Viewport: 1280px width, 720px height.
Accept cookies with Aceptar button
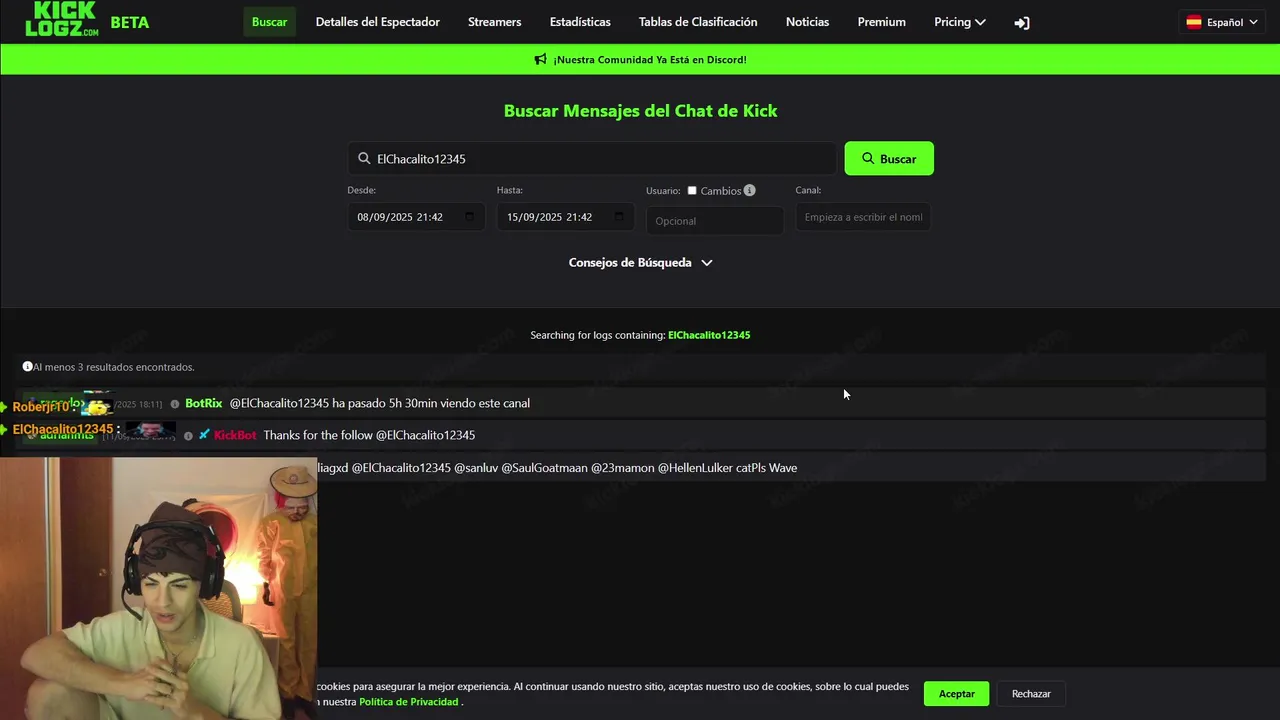point(956,694)
